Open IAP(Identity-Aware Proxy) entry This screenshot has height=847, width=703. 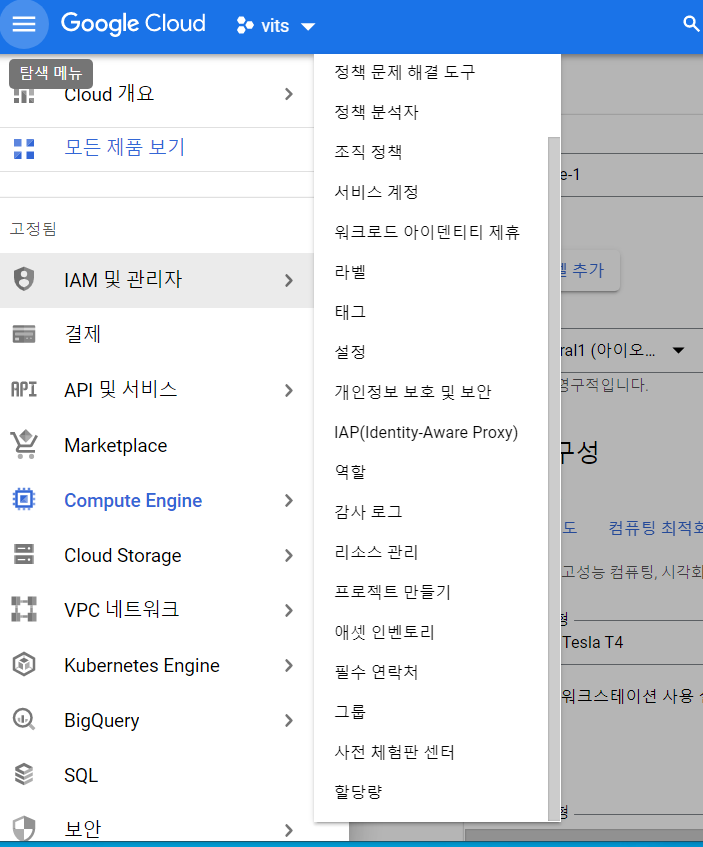(x=426, y=432)
